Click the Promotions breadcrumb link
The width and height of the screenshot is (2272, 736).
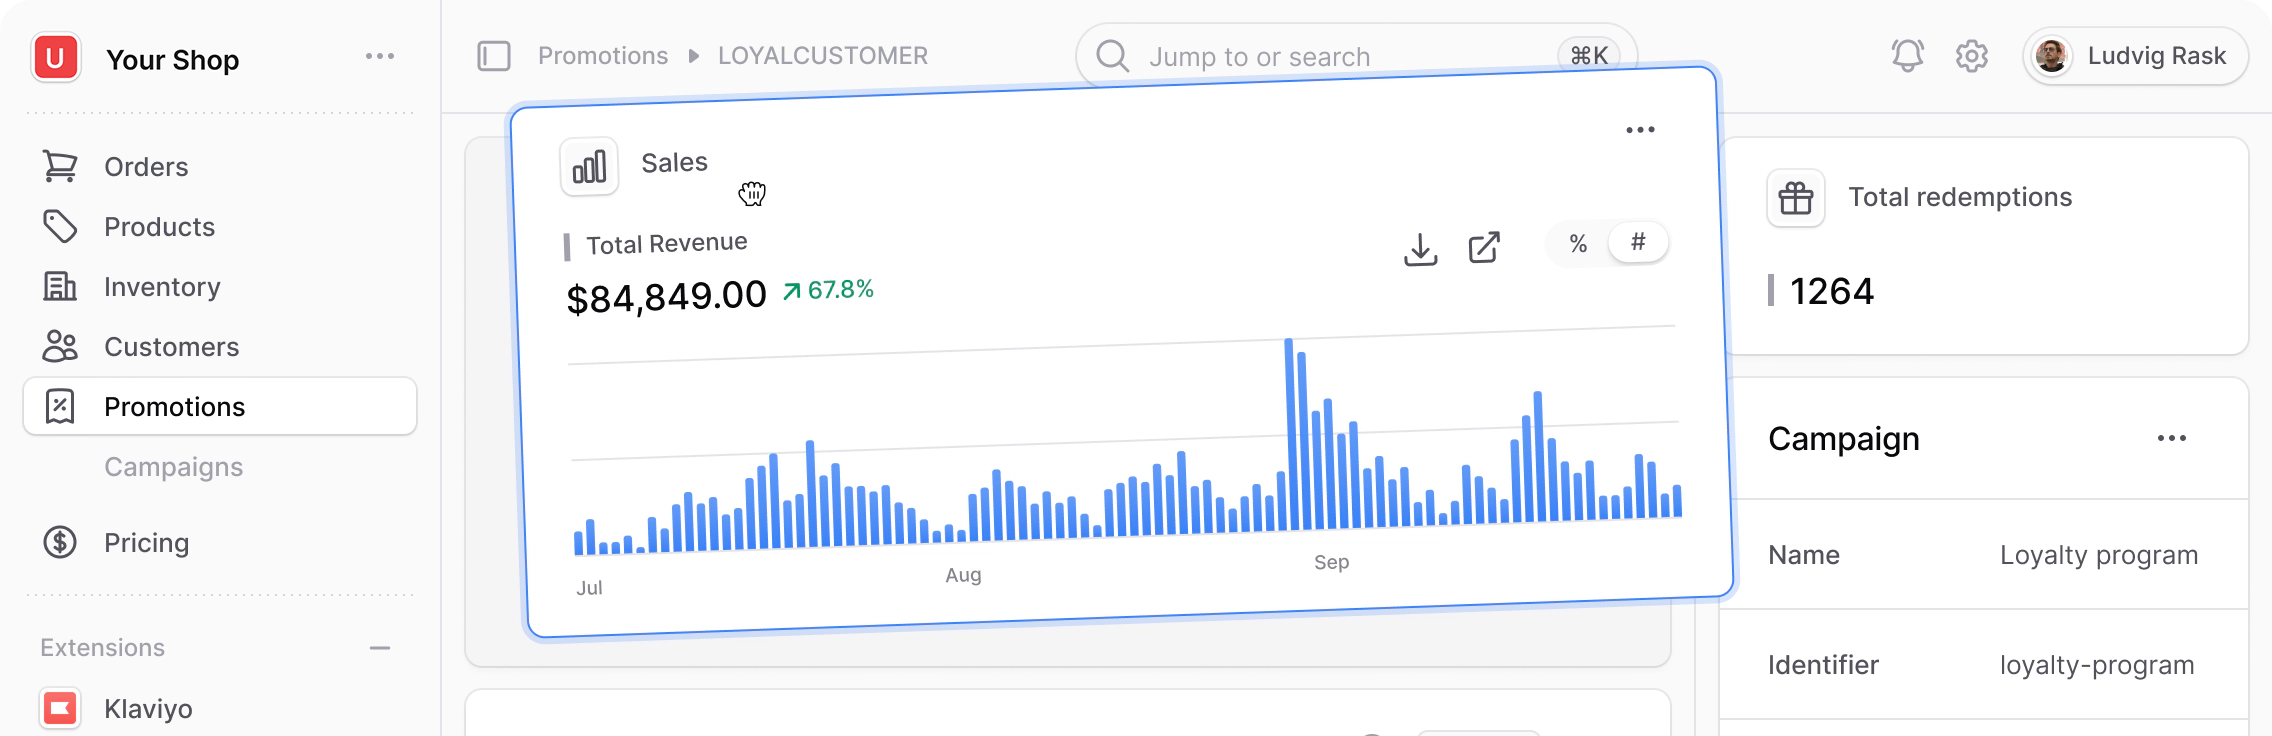click(603, 56)
